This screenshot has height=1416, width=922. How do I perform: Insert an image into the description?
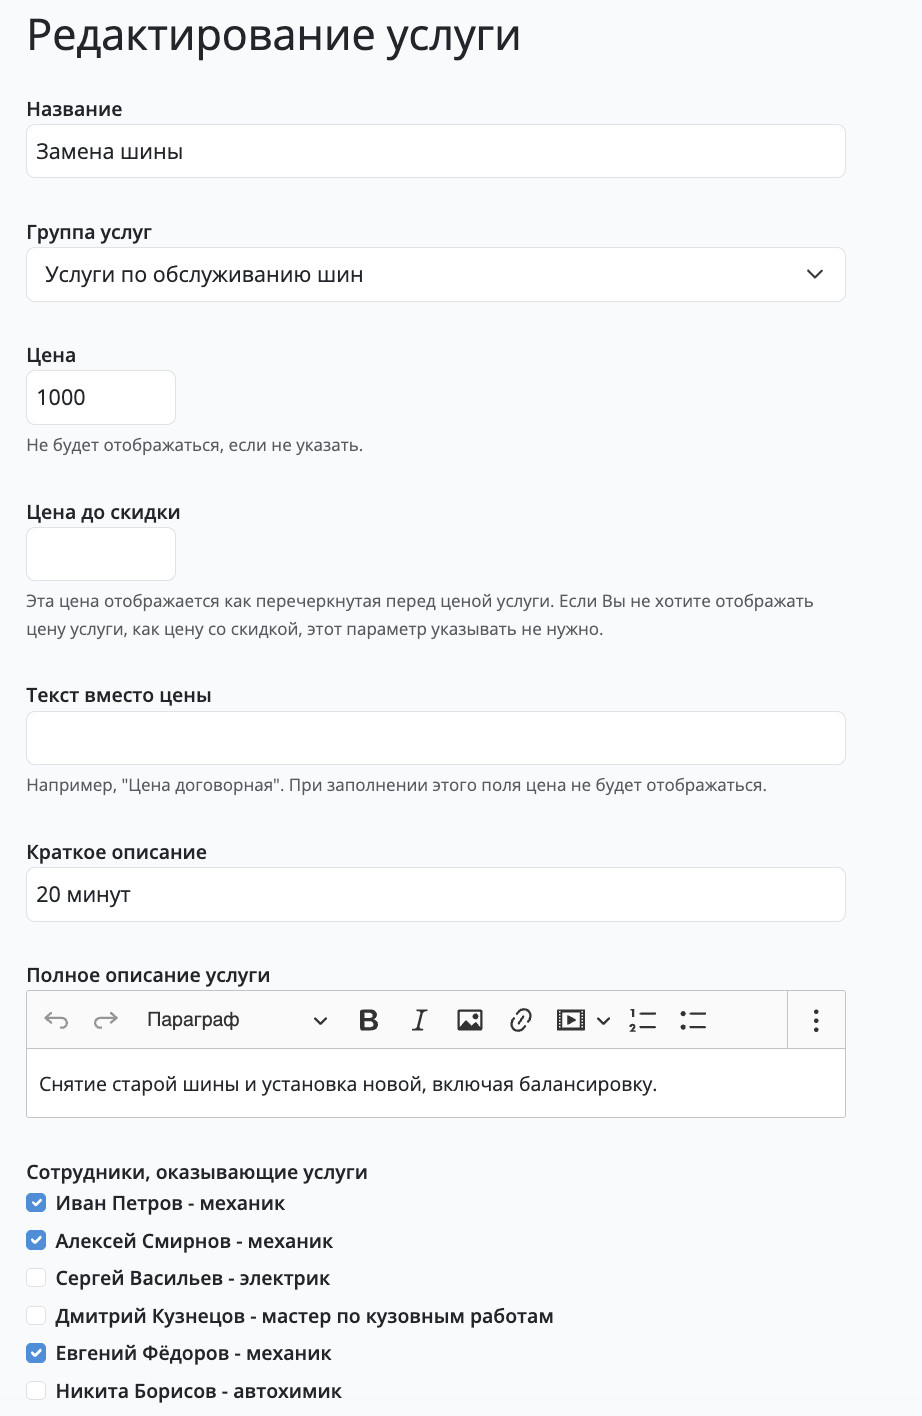coord(470,1020)
